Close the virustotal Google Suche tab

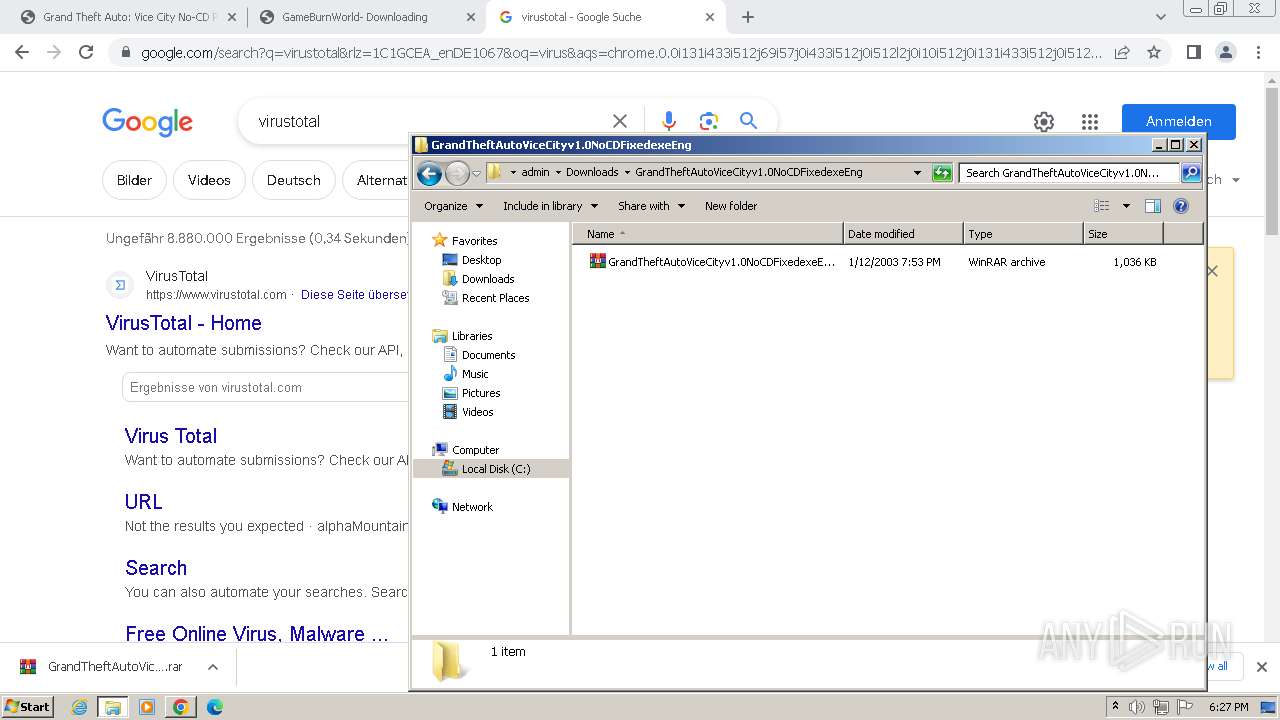tap(710, 17)
